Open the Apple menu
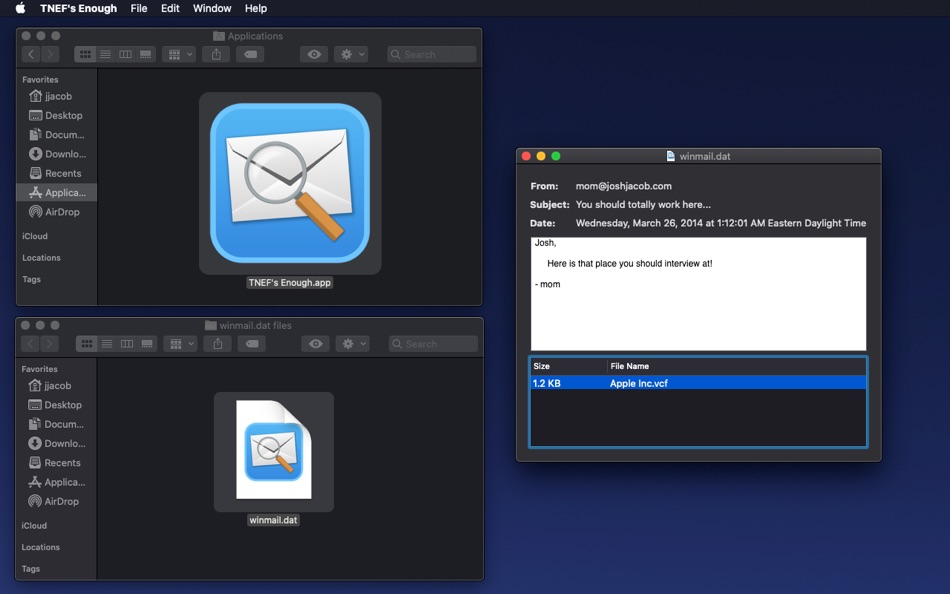Viewport: 950px width, 594px height. click(x=20, y=8)
